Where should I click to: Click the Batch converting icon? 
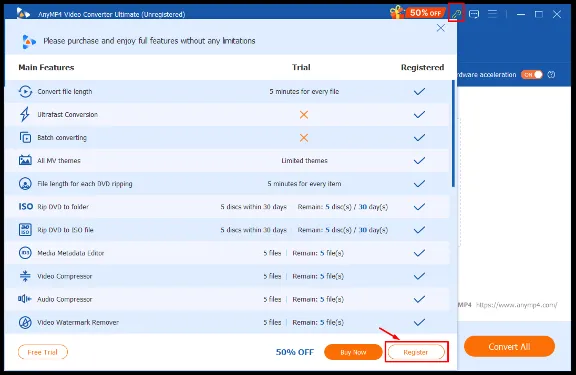[25, 137]
